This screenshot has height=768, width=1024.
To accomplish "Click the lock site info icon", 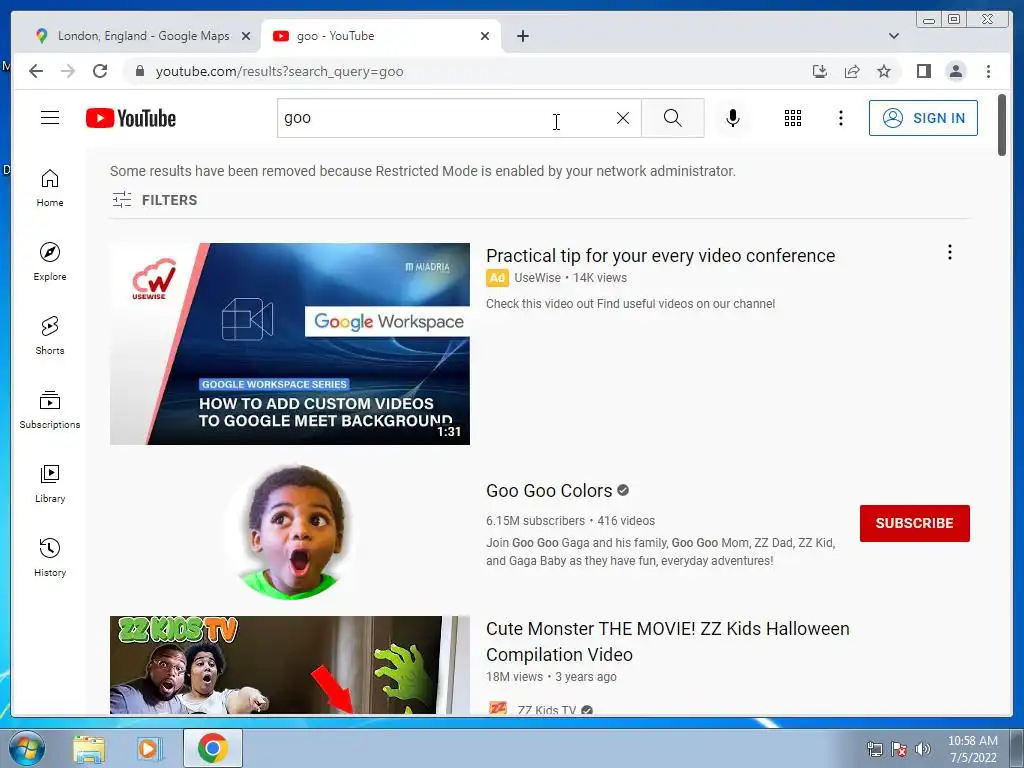I will (x=139, y=71).
